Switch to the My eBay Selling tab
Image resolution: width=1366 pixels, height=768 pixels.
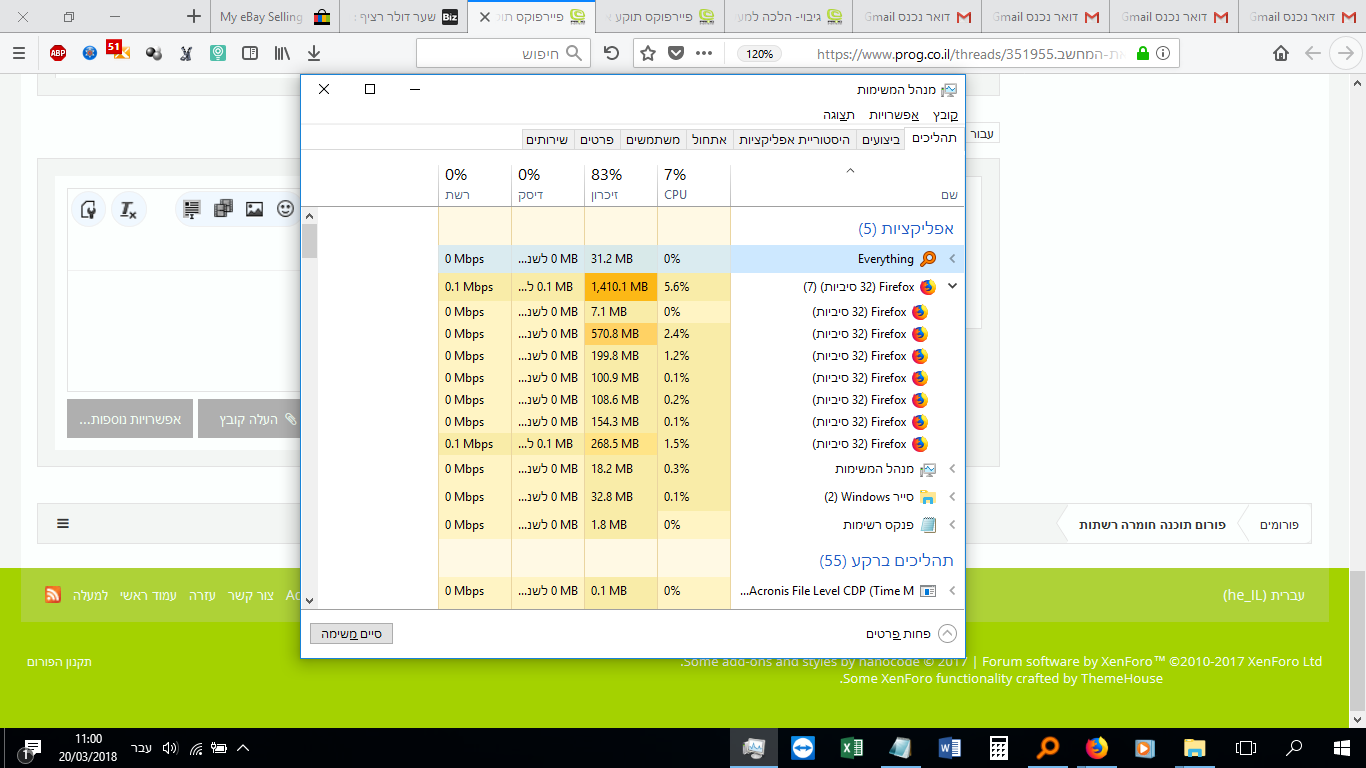click(x=275, y=16)
